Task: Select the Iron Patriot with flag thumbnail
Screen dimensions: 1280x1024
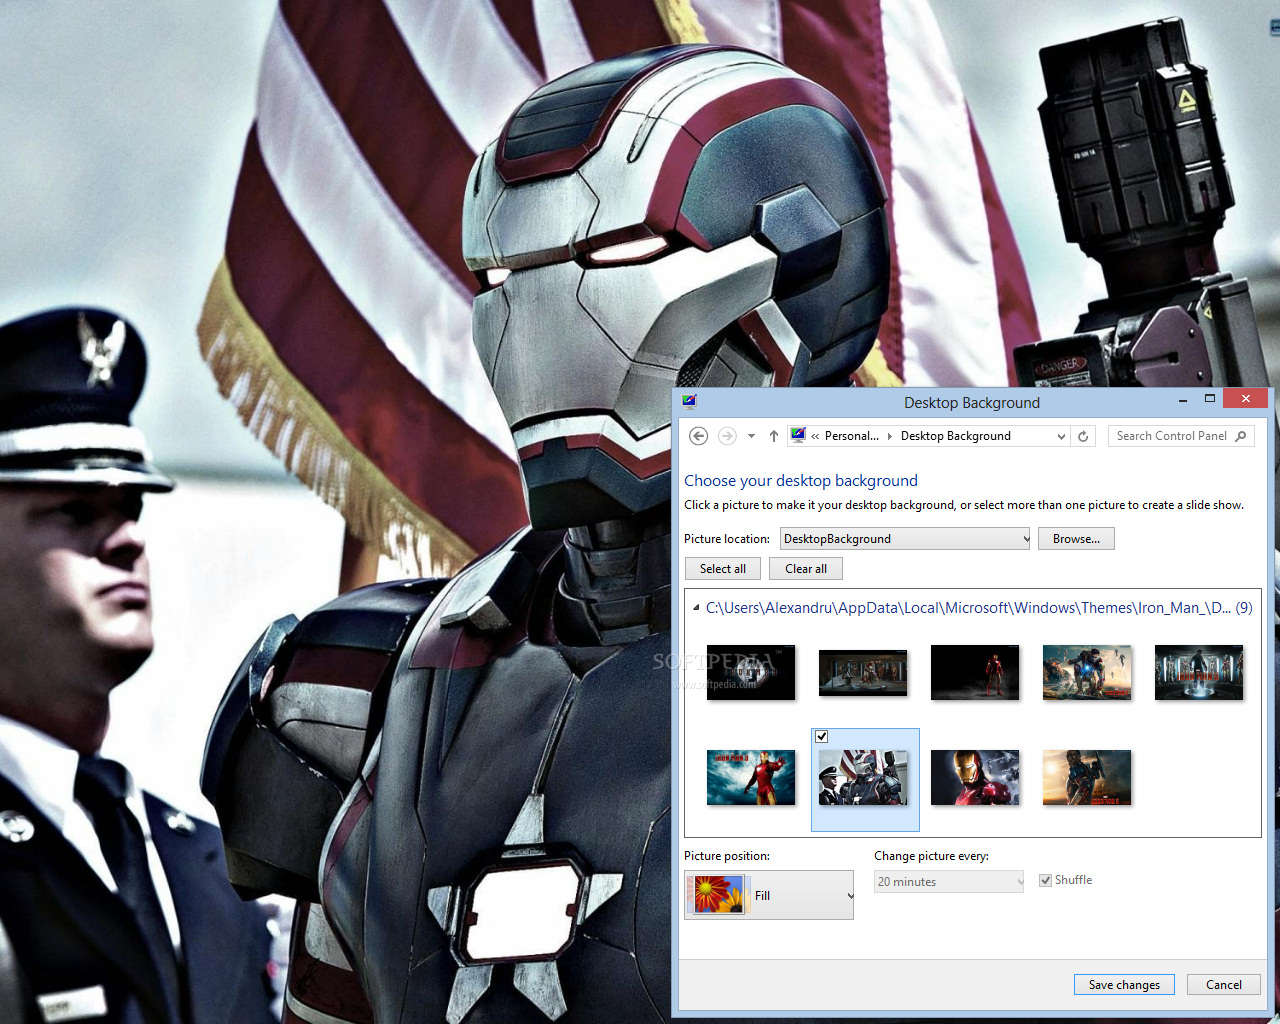Action: 863,778
